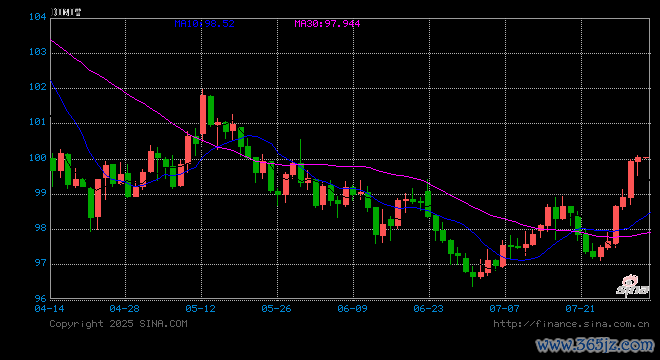Click the www.365jz.com watermark
The height and width of the screenshot is (360, 660).
pyautogui.click(x=595, y=345)
